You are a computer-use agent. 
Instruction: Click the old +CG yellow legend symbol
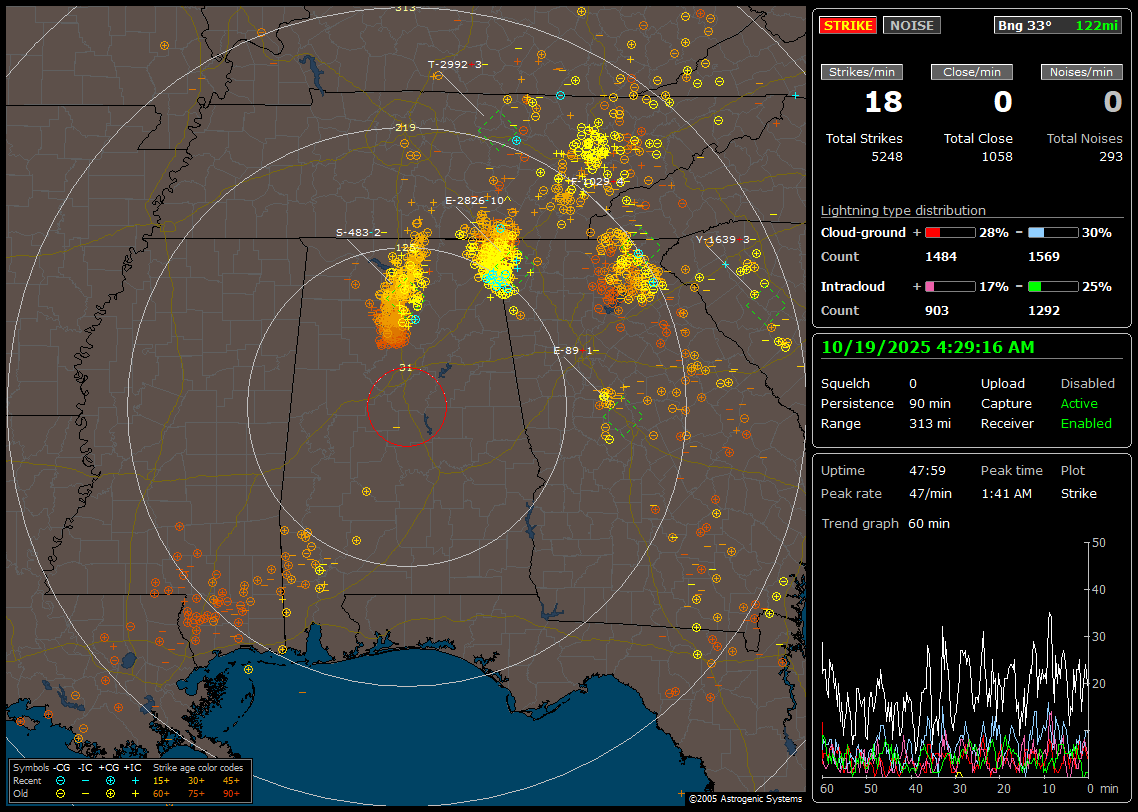(x=110, y=793)
